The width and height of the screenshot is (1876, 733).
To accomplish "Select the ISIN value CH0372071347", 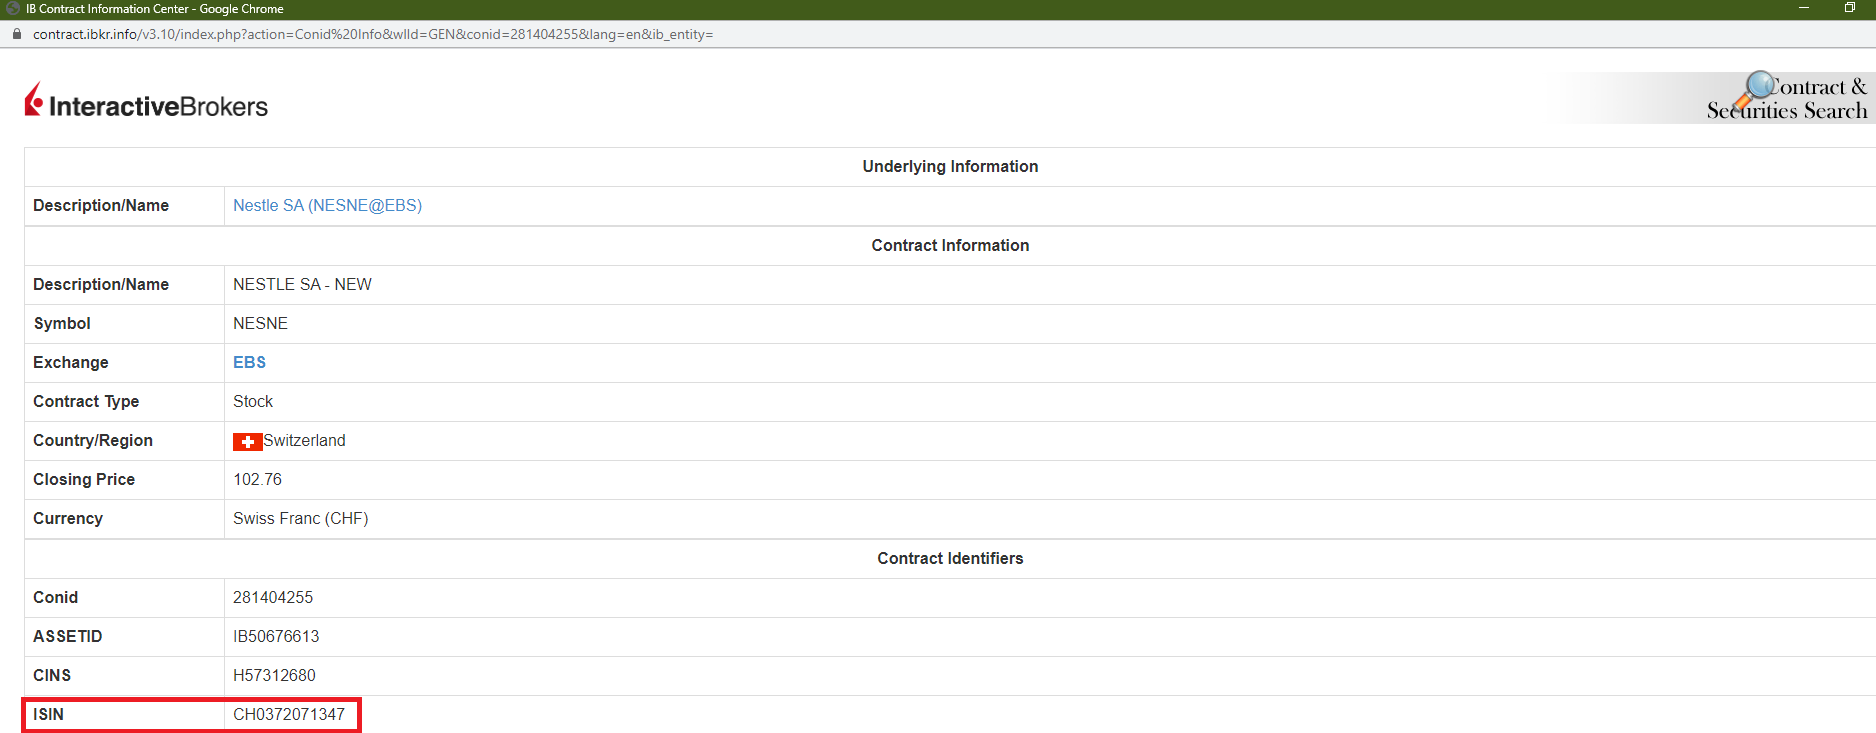I will (x=289, y=714).
